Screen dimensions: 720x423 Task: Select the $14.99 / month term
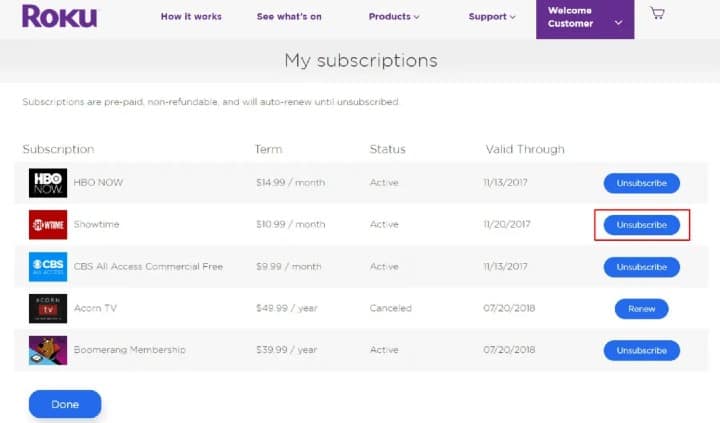coord(291,182)
